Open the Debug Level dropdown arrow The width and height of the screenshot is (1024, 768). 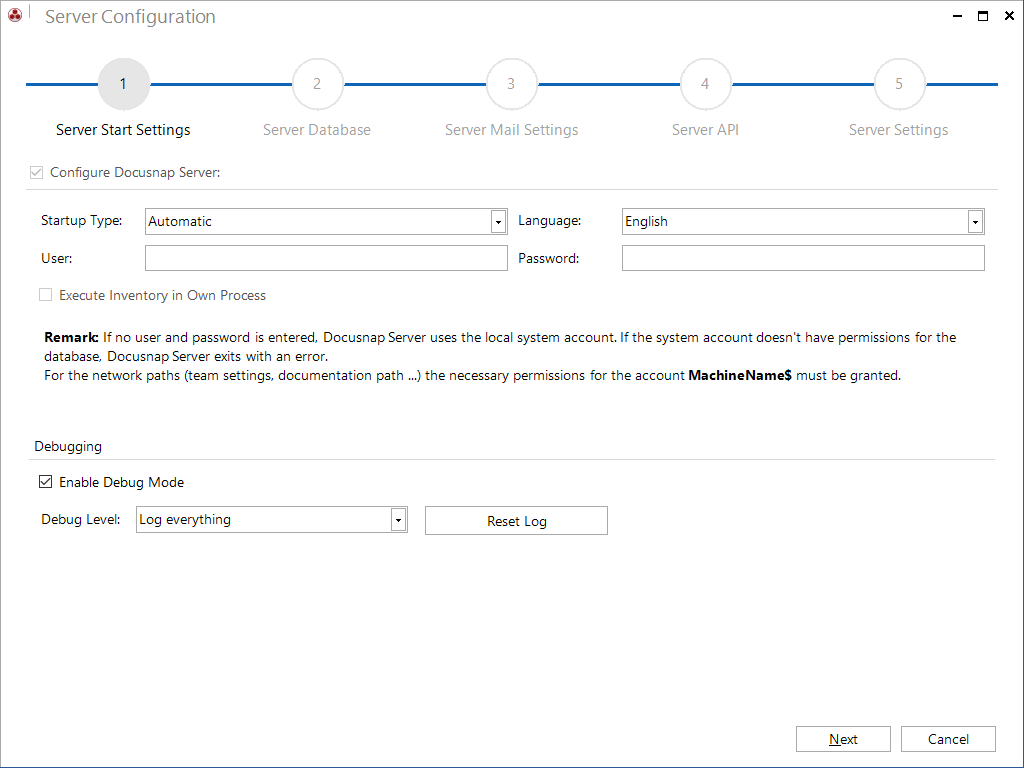tap(398, 520)
